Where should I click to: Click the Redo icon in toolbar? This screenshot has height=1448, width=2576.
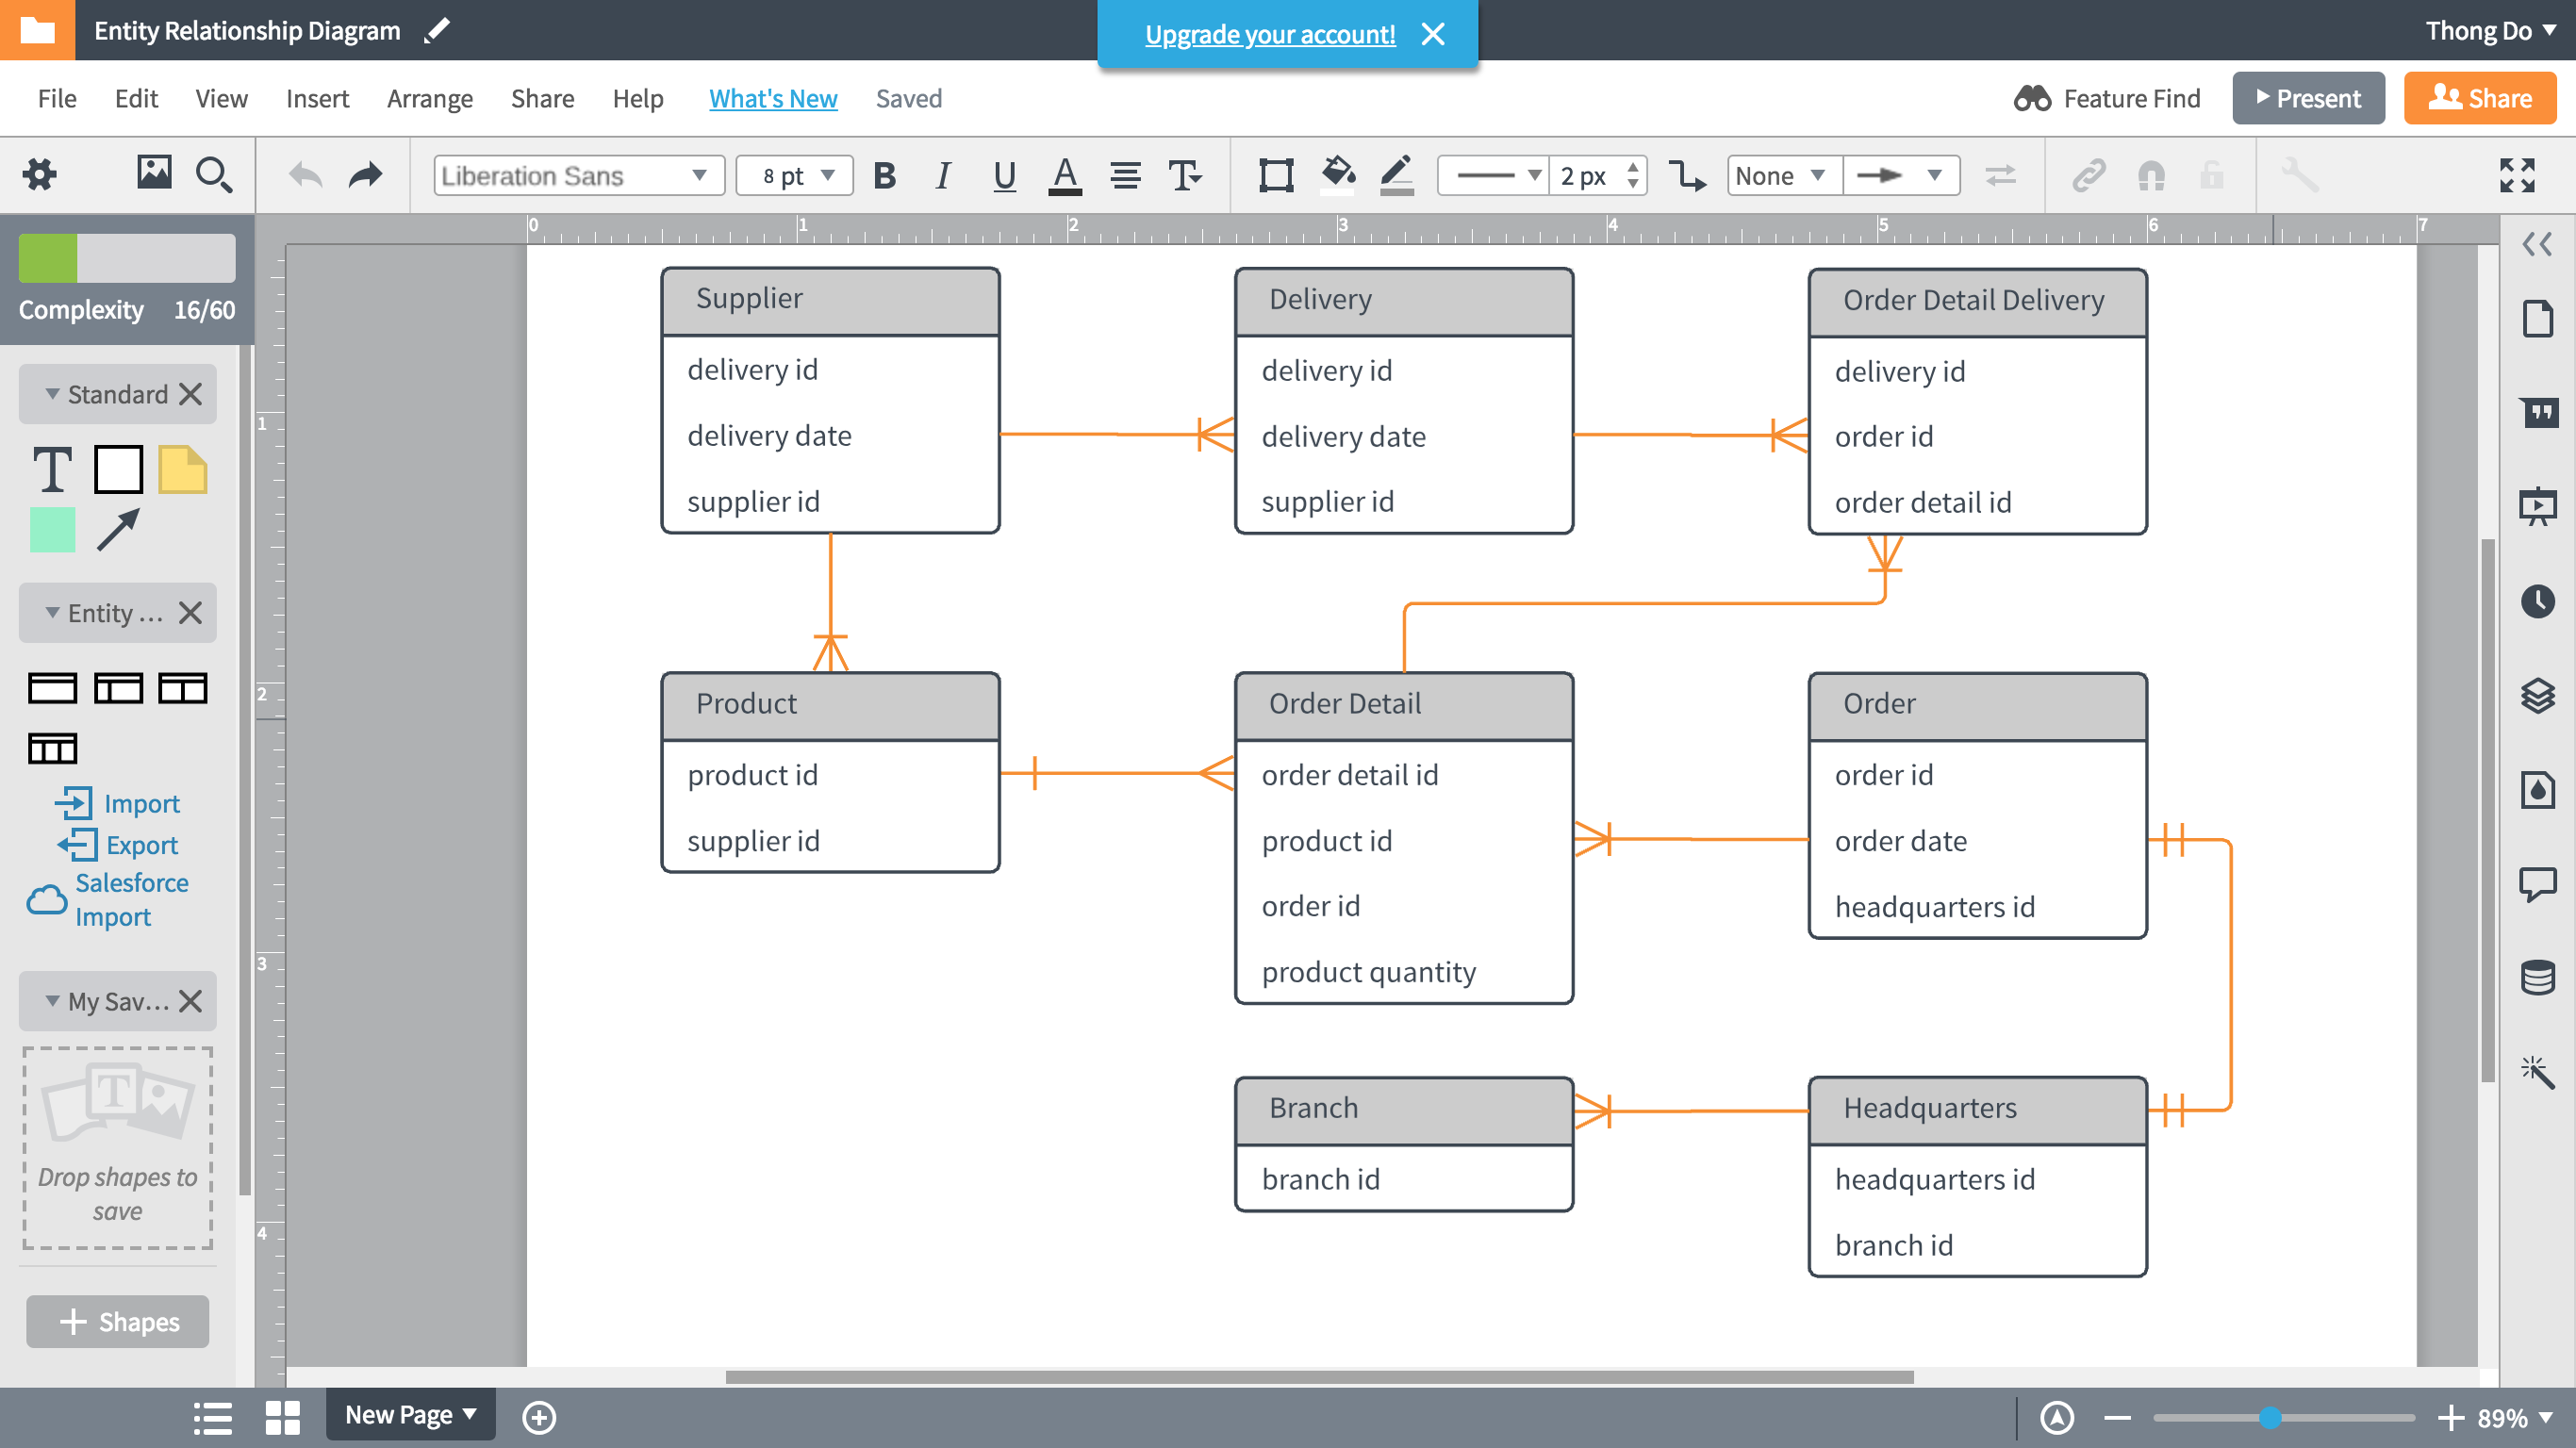[365, 173]
